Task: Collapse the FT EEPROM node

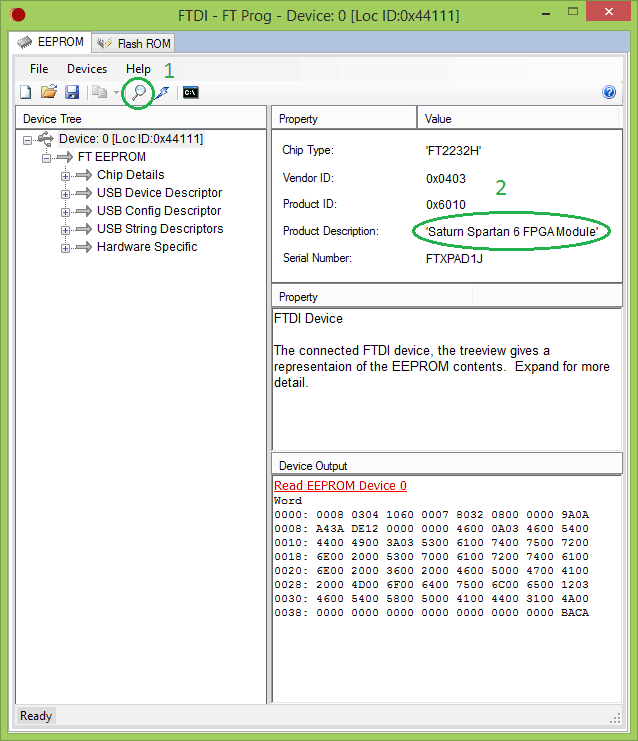Action: [x=47, y=157]
